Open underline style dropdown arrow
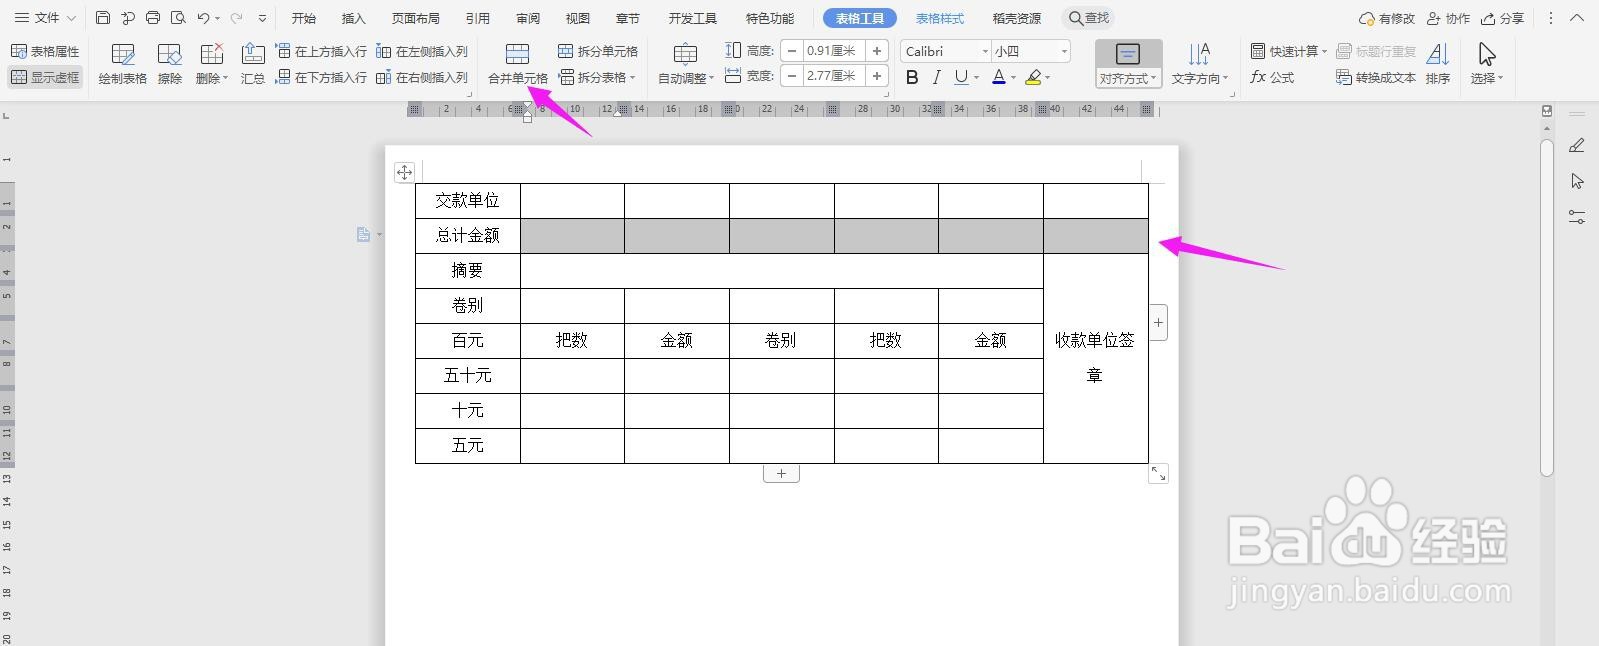Screen dimensions: 1599x646 [x=977, y=77]
